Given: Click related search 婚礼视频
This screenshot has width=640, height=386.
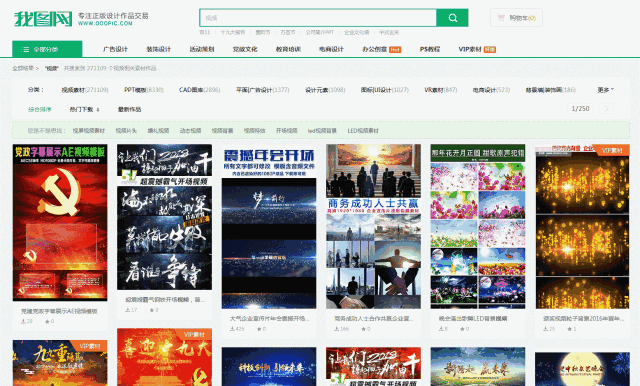Looking at the screenshot, I should 158,131.
